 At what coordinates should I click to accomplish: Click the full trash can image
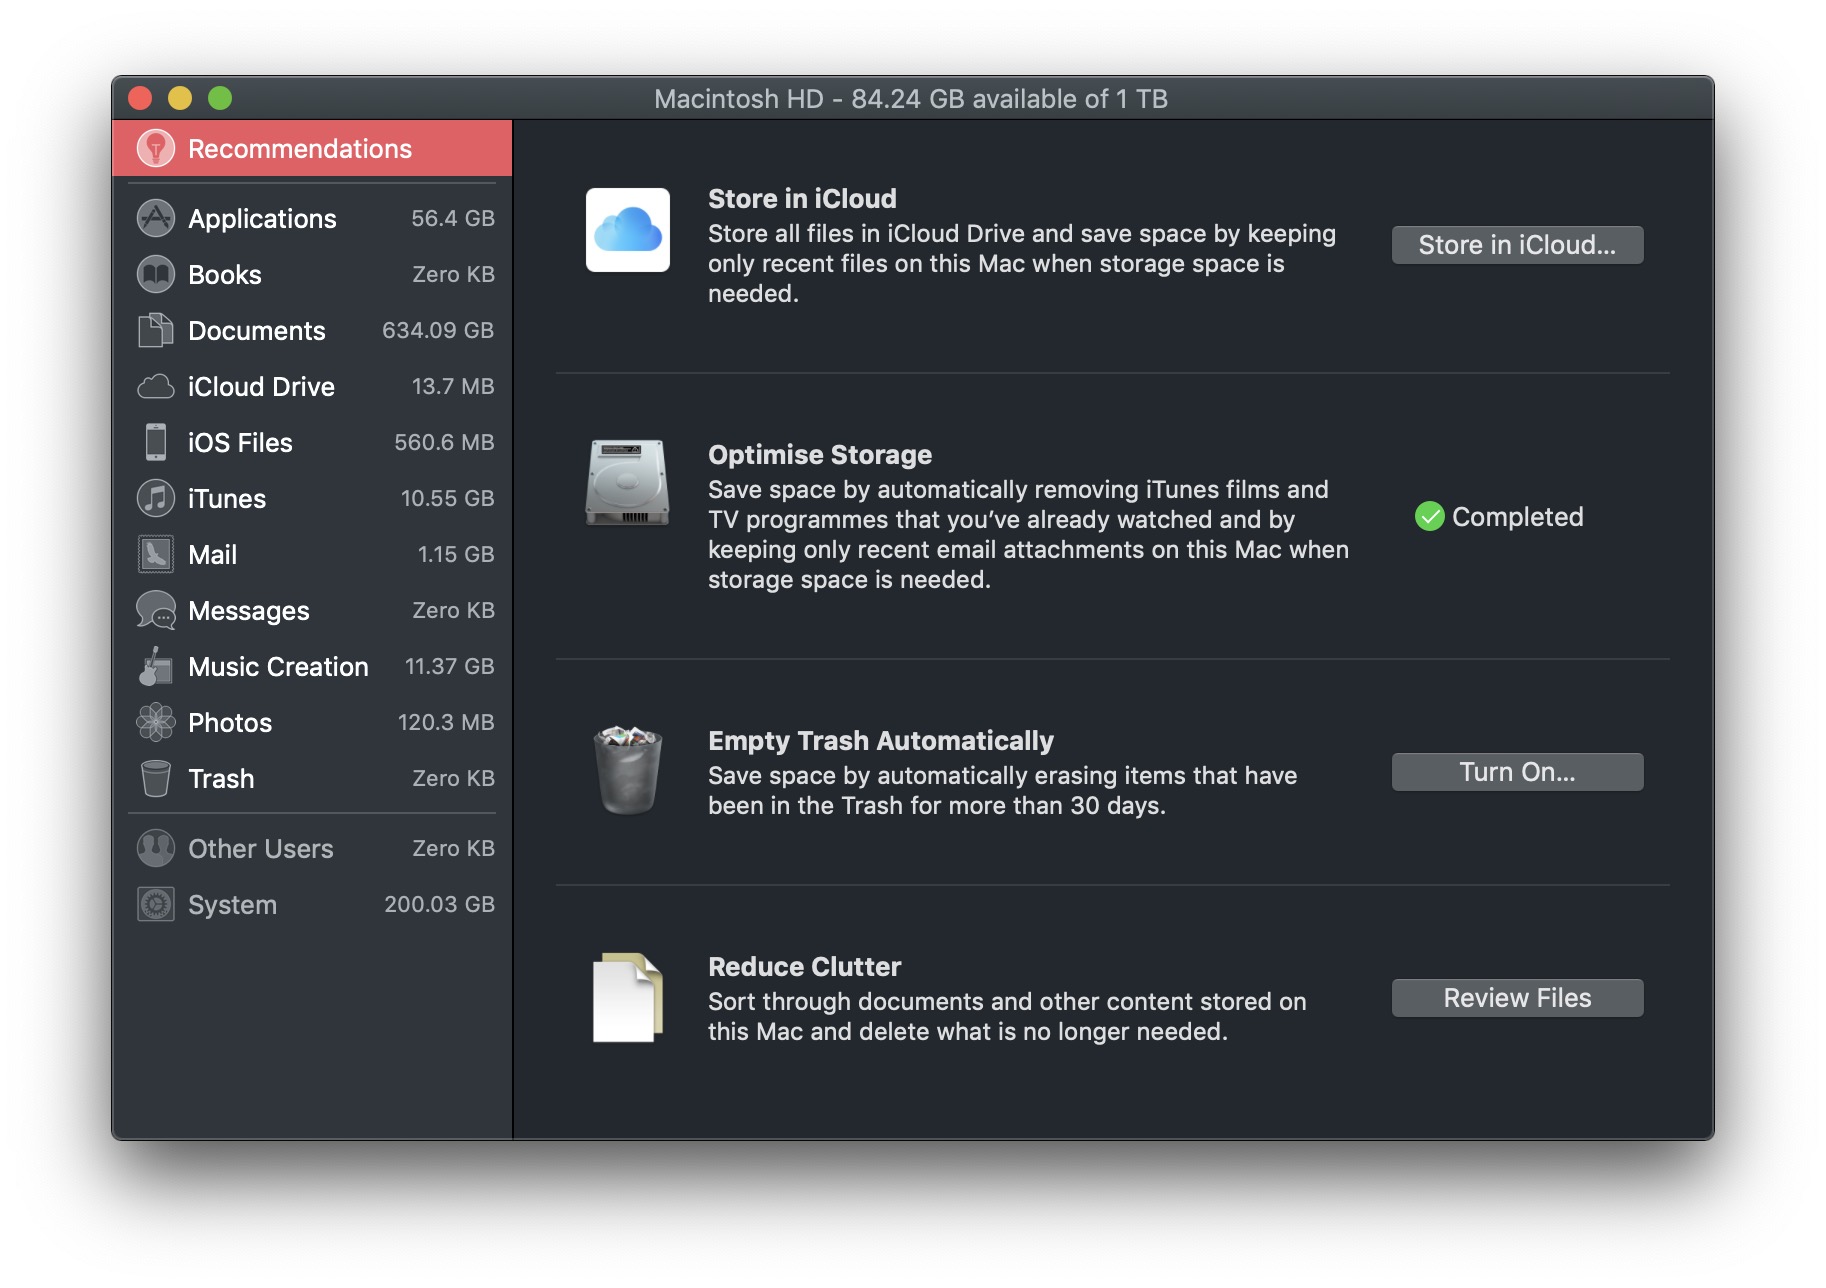[628, 770]
